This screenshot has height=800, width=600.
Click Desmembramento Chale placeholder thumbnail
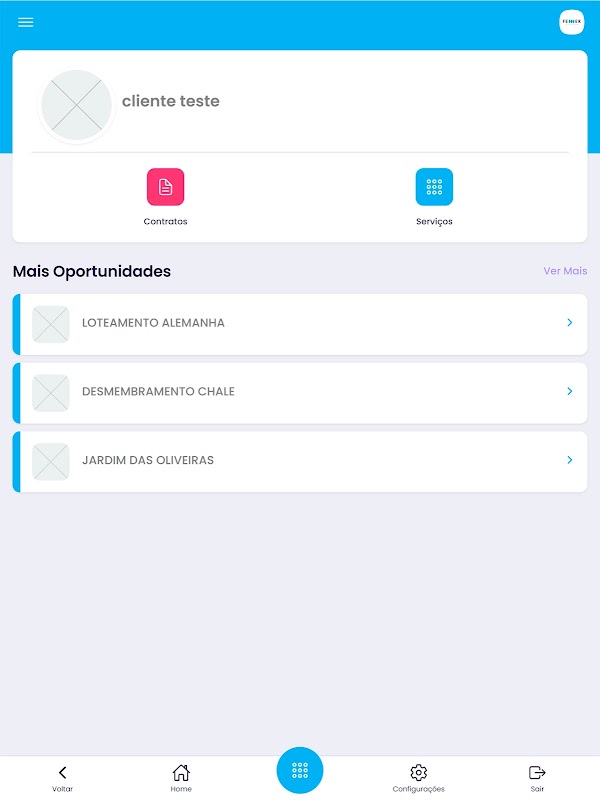coord(51,393)
